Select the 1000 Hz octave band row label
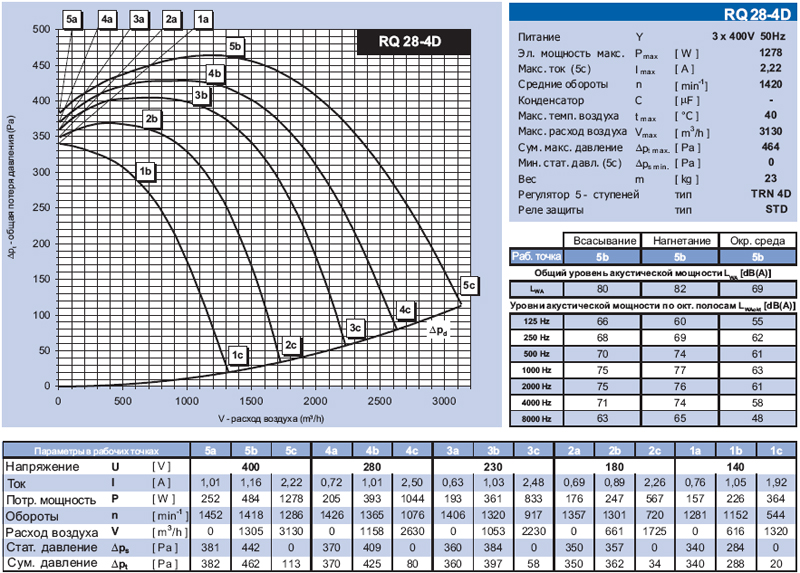Screen dimensions: 800x573 [536, 369]
